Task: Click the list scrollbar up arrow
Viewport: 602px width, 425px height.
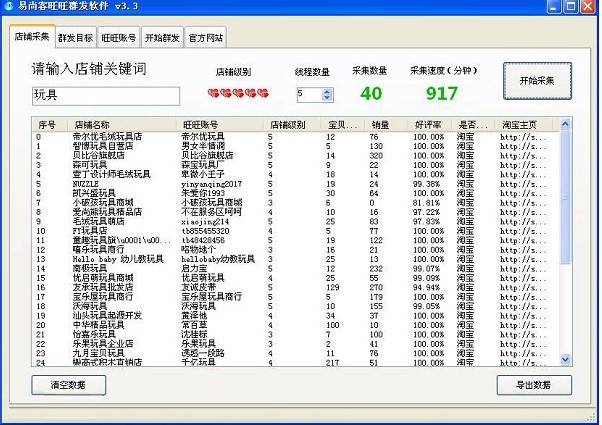Action: click(x=565, y=124)
